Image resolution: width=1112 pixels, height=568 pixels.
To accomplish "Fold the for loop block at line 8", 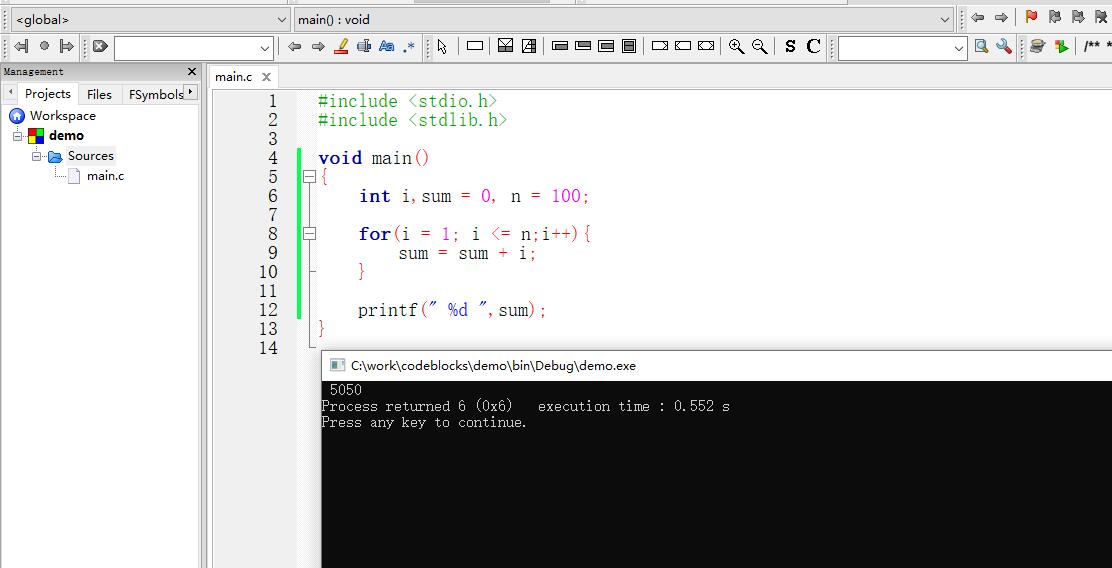I will point(309,233).
